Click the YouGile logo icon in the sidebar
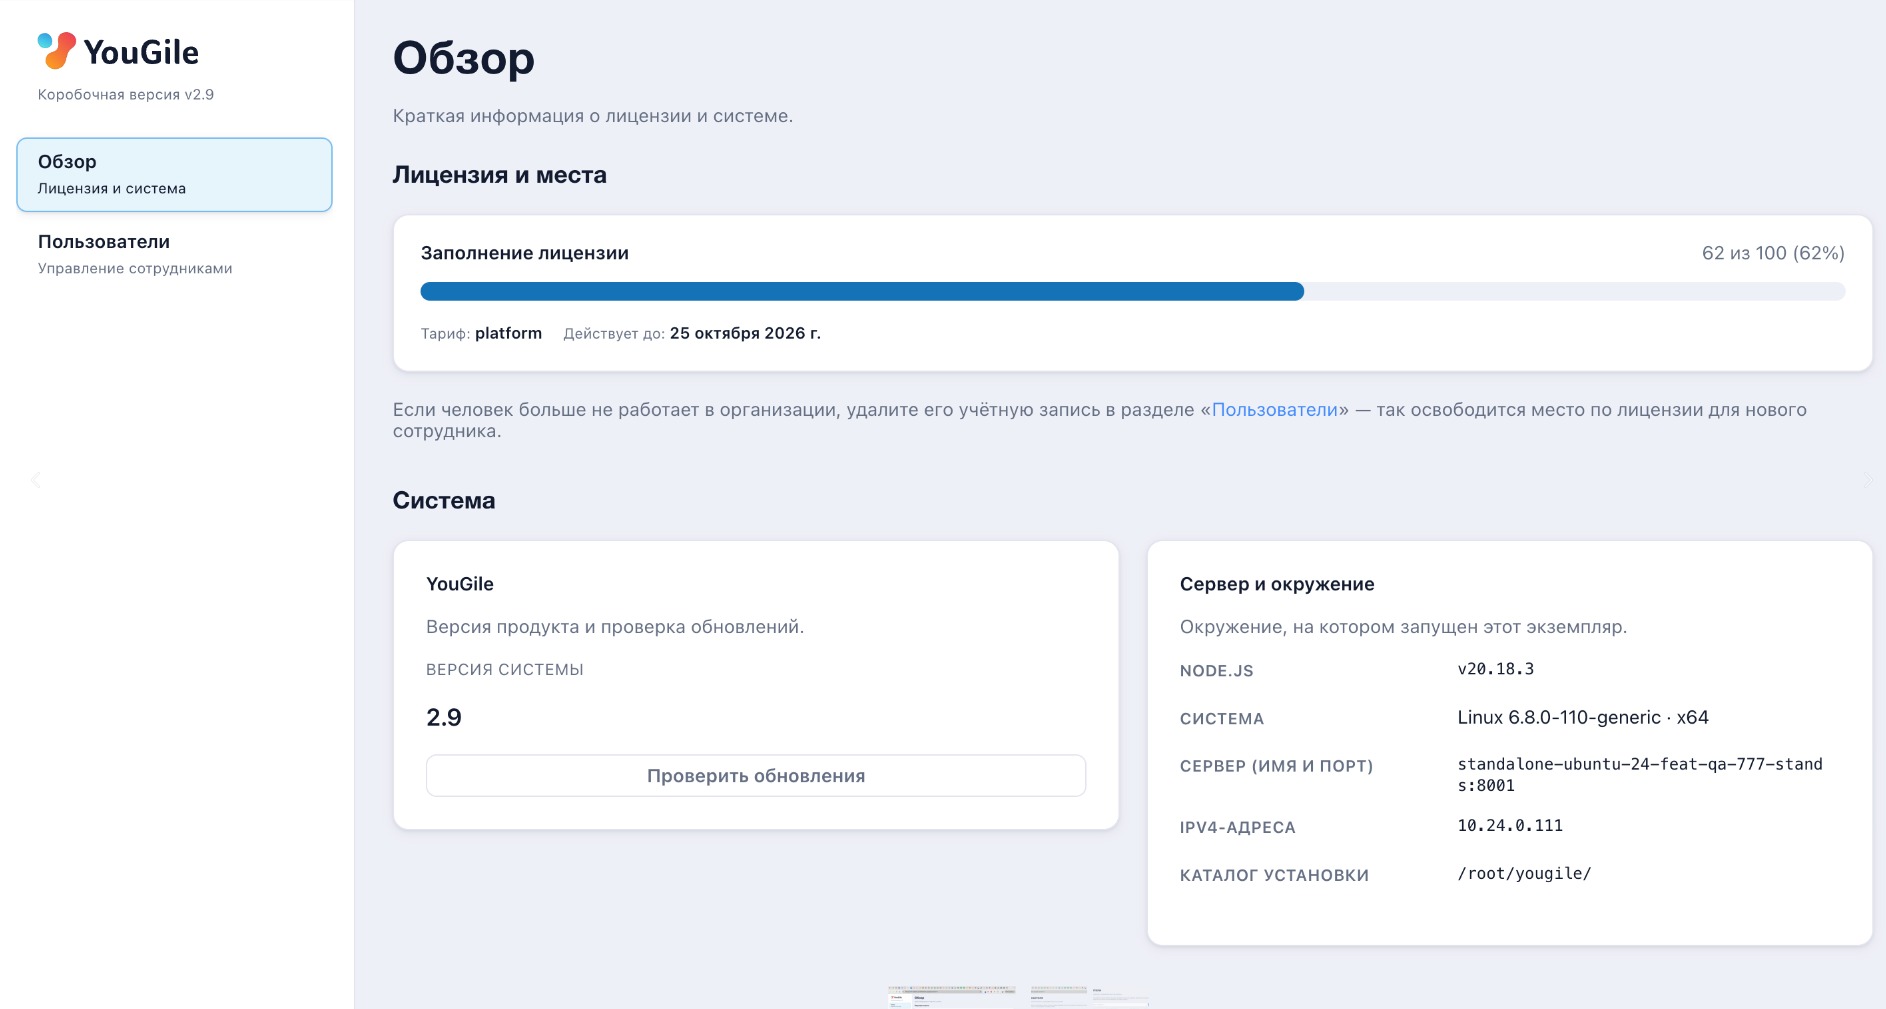The width and height of the screenshot is (1886, 1009). click(x=56, y=50)
